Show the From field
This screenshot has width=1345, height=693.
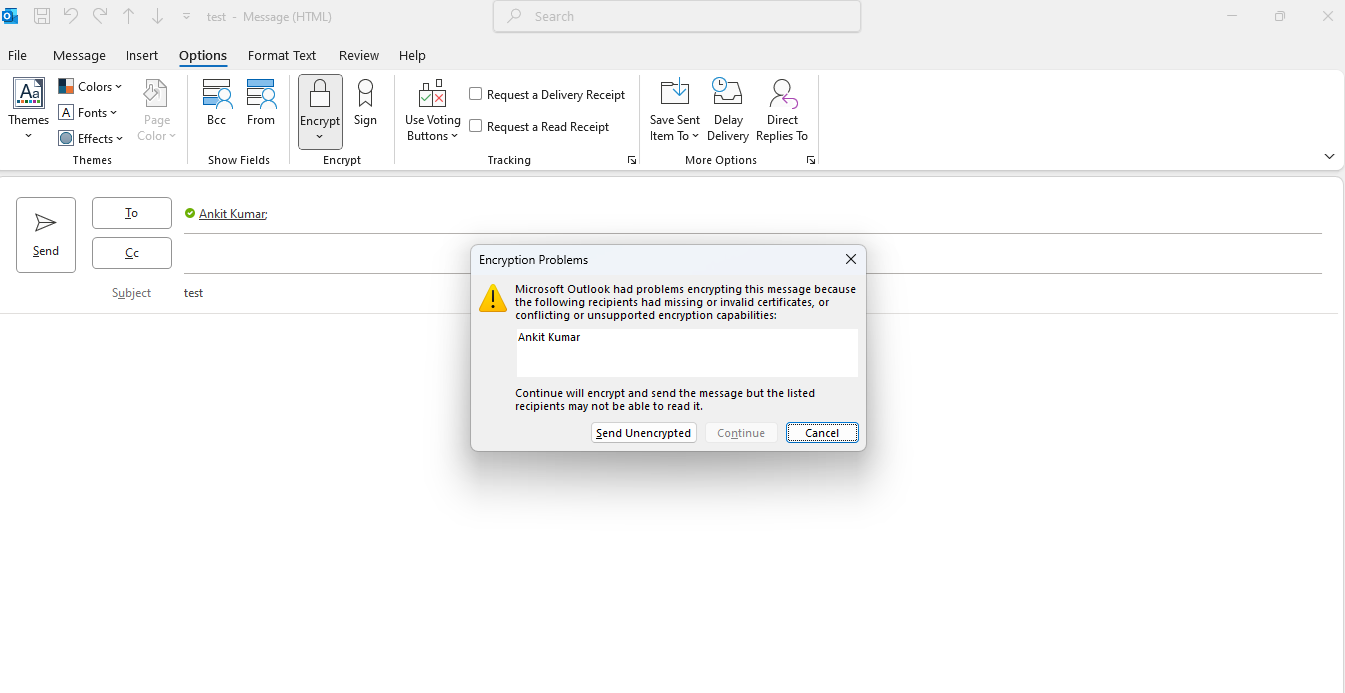point(261,103)
